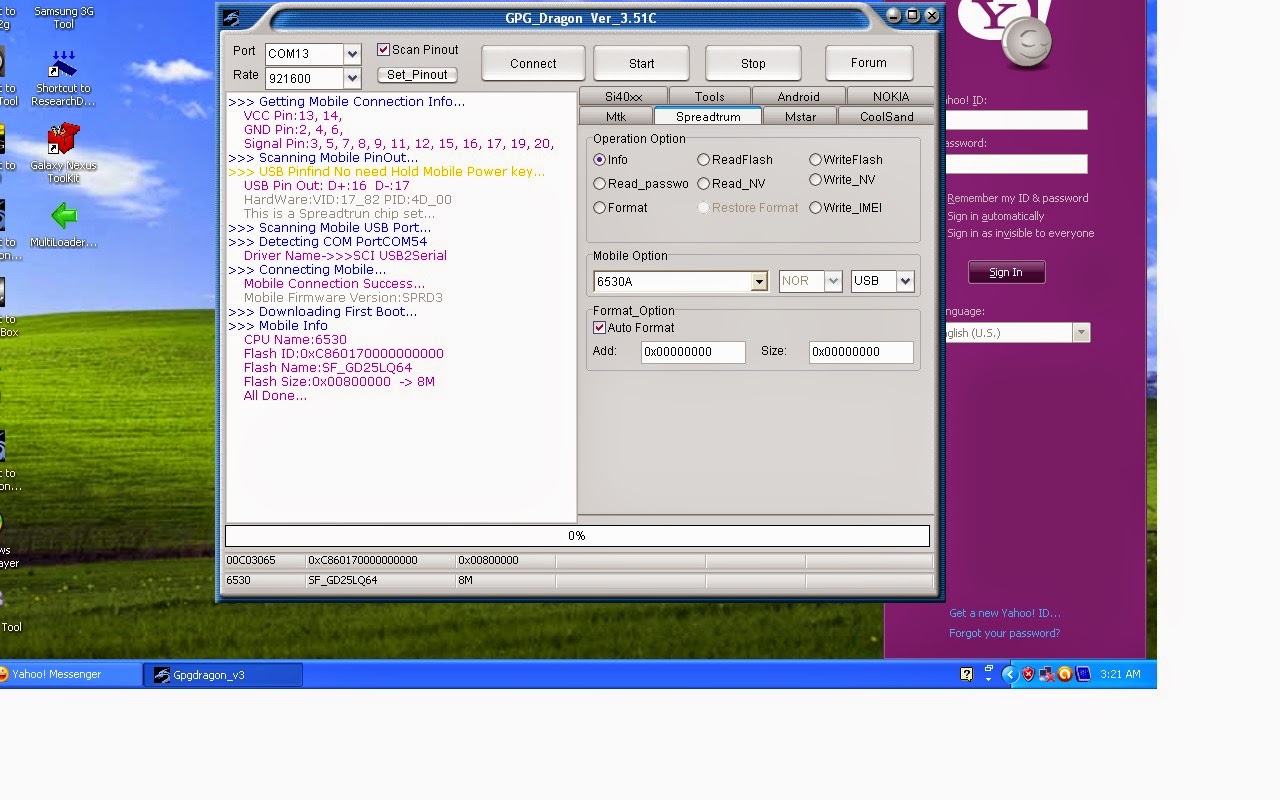Click the 'Flash Name:SF_GD25LQ64' log line
The width and height of the screenshot is (1280, 800).
[328, 368]
